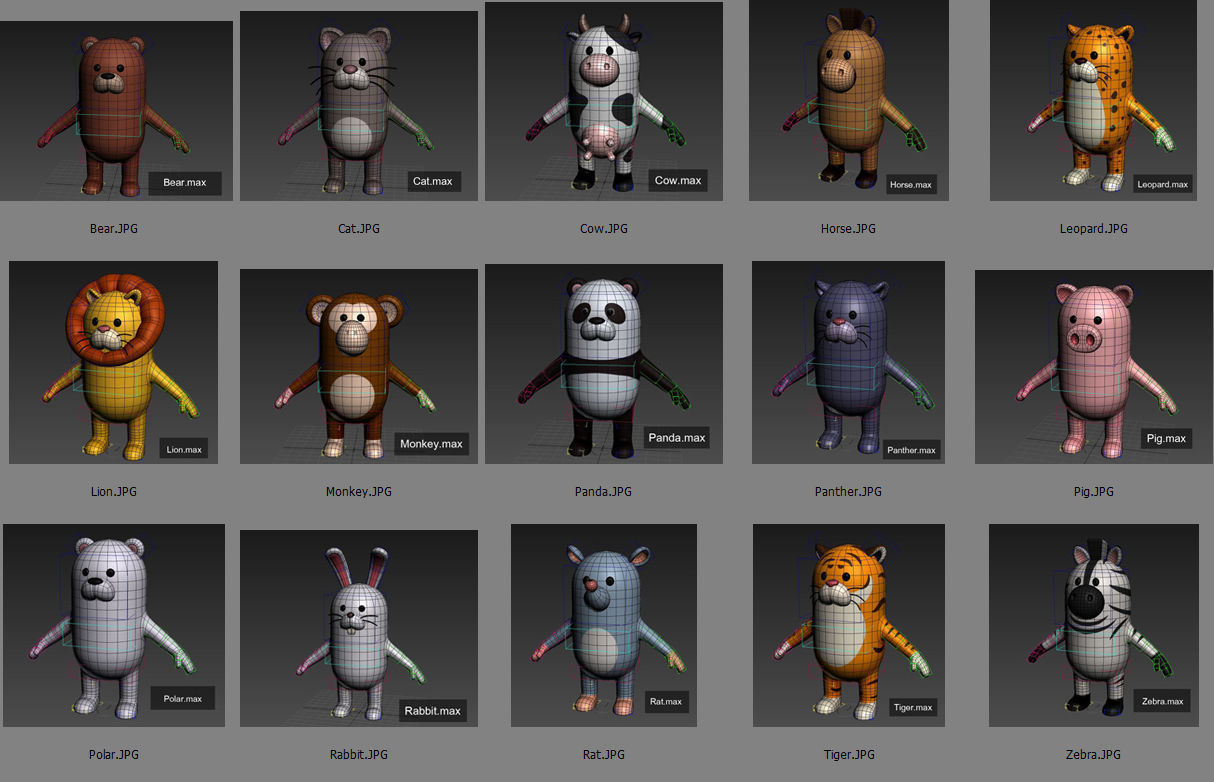1214x782 pixels.
Task: Click the Leopard.max label overlay
Action: point(1163,184)
